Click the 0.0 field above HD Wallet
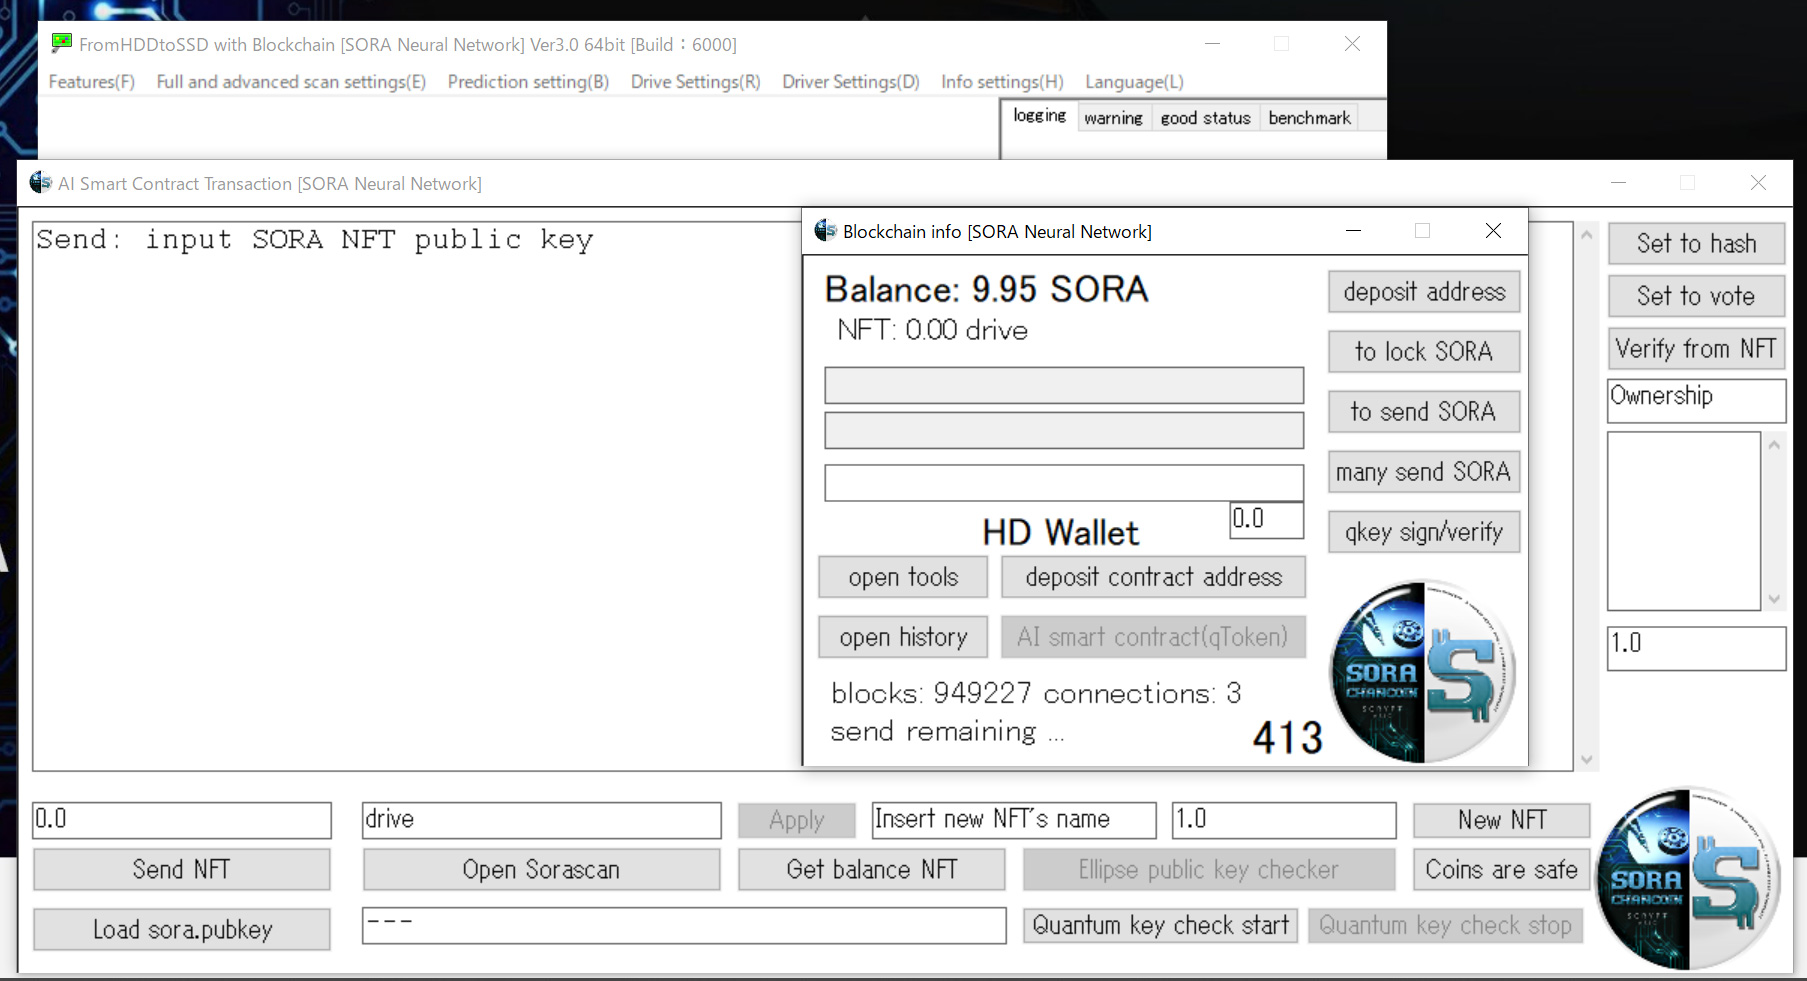 click(x=1266, y=519)
